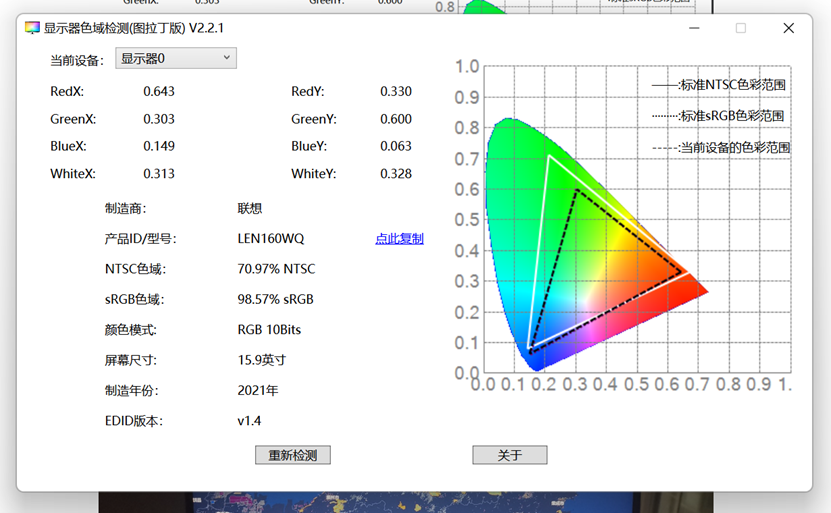Select the WhiteX value 0.313

click(x=159, y=174)
